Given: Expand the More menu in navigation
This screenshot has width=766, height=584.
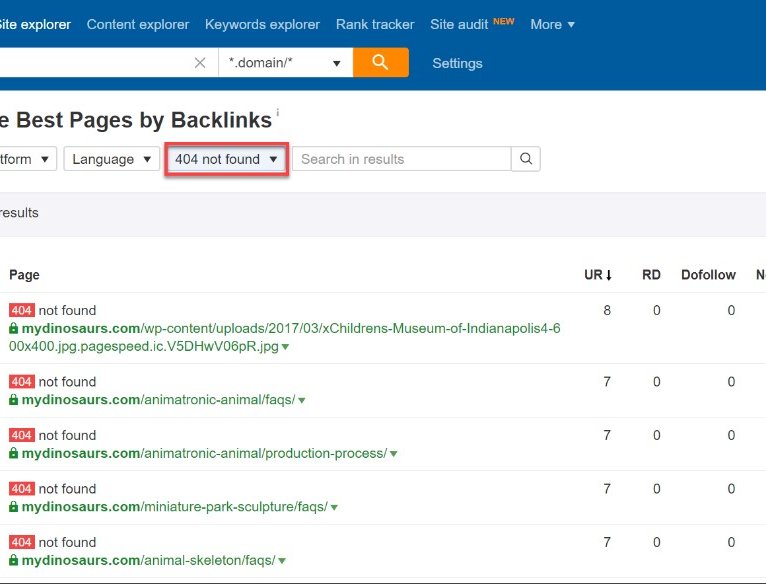Looking at the screenshot, I should click(x=552, y=24).
